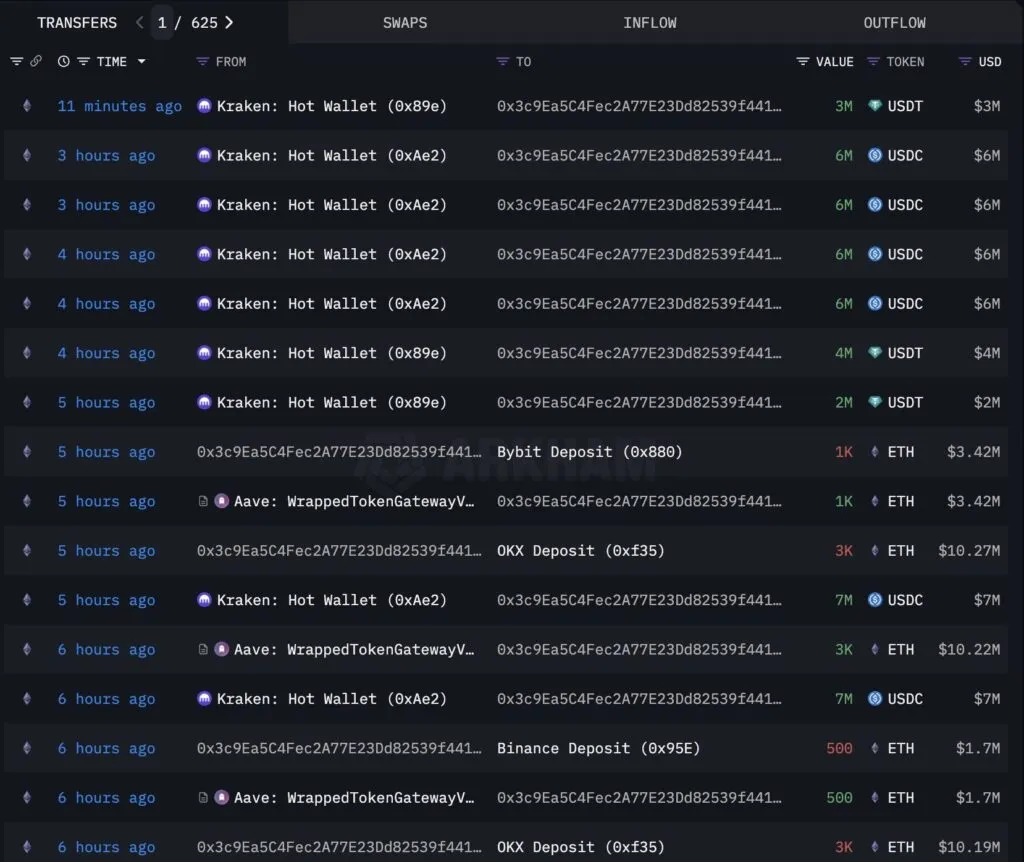Open the TIME column filter icon
The image size is (1024, 862).
(84, 61)
